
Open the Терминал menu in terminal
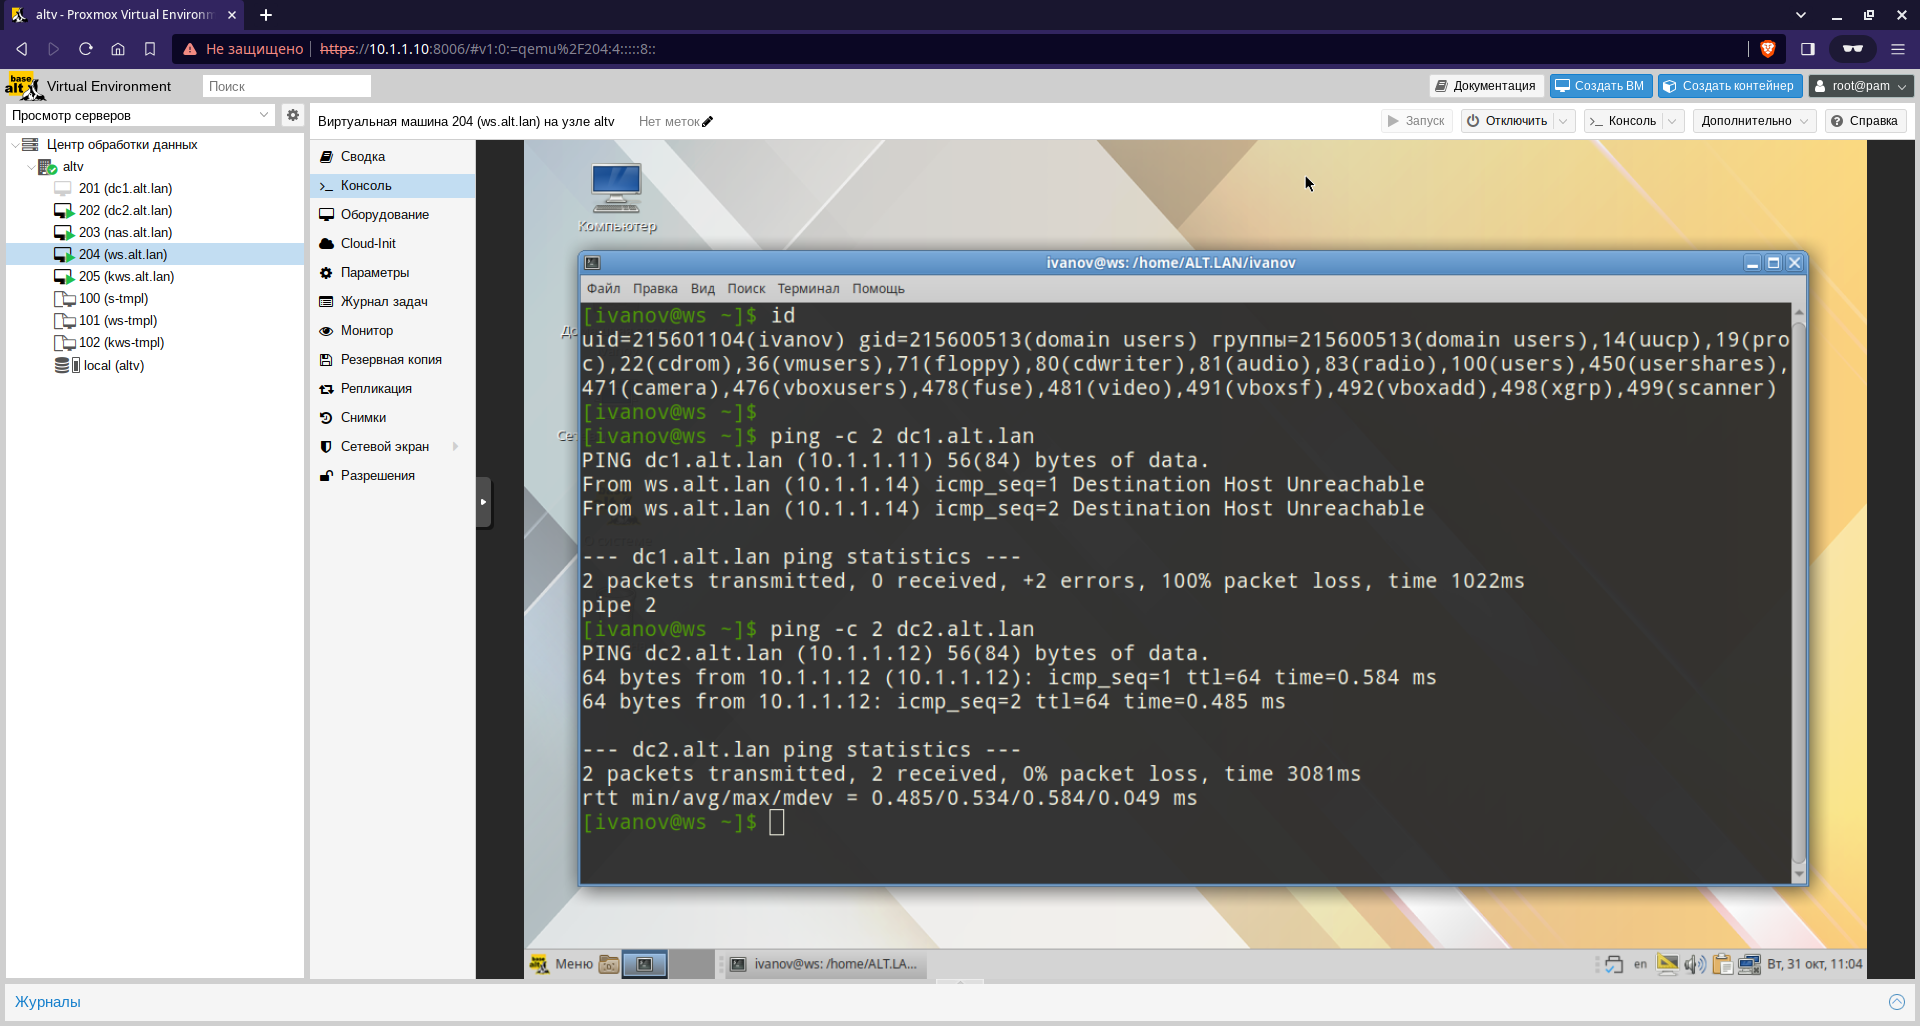808,289
